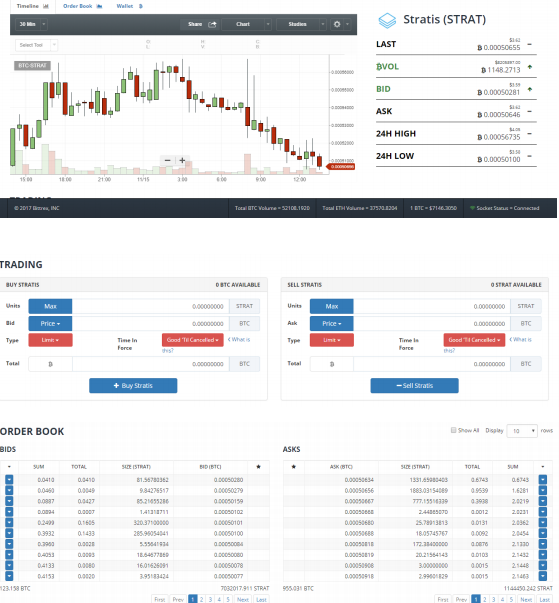Open the Select Tool dropdown
Viewport: 559px width, 603px height.
[36, 45]
